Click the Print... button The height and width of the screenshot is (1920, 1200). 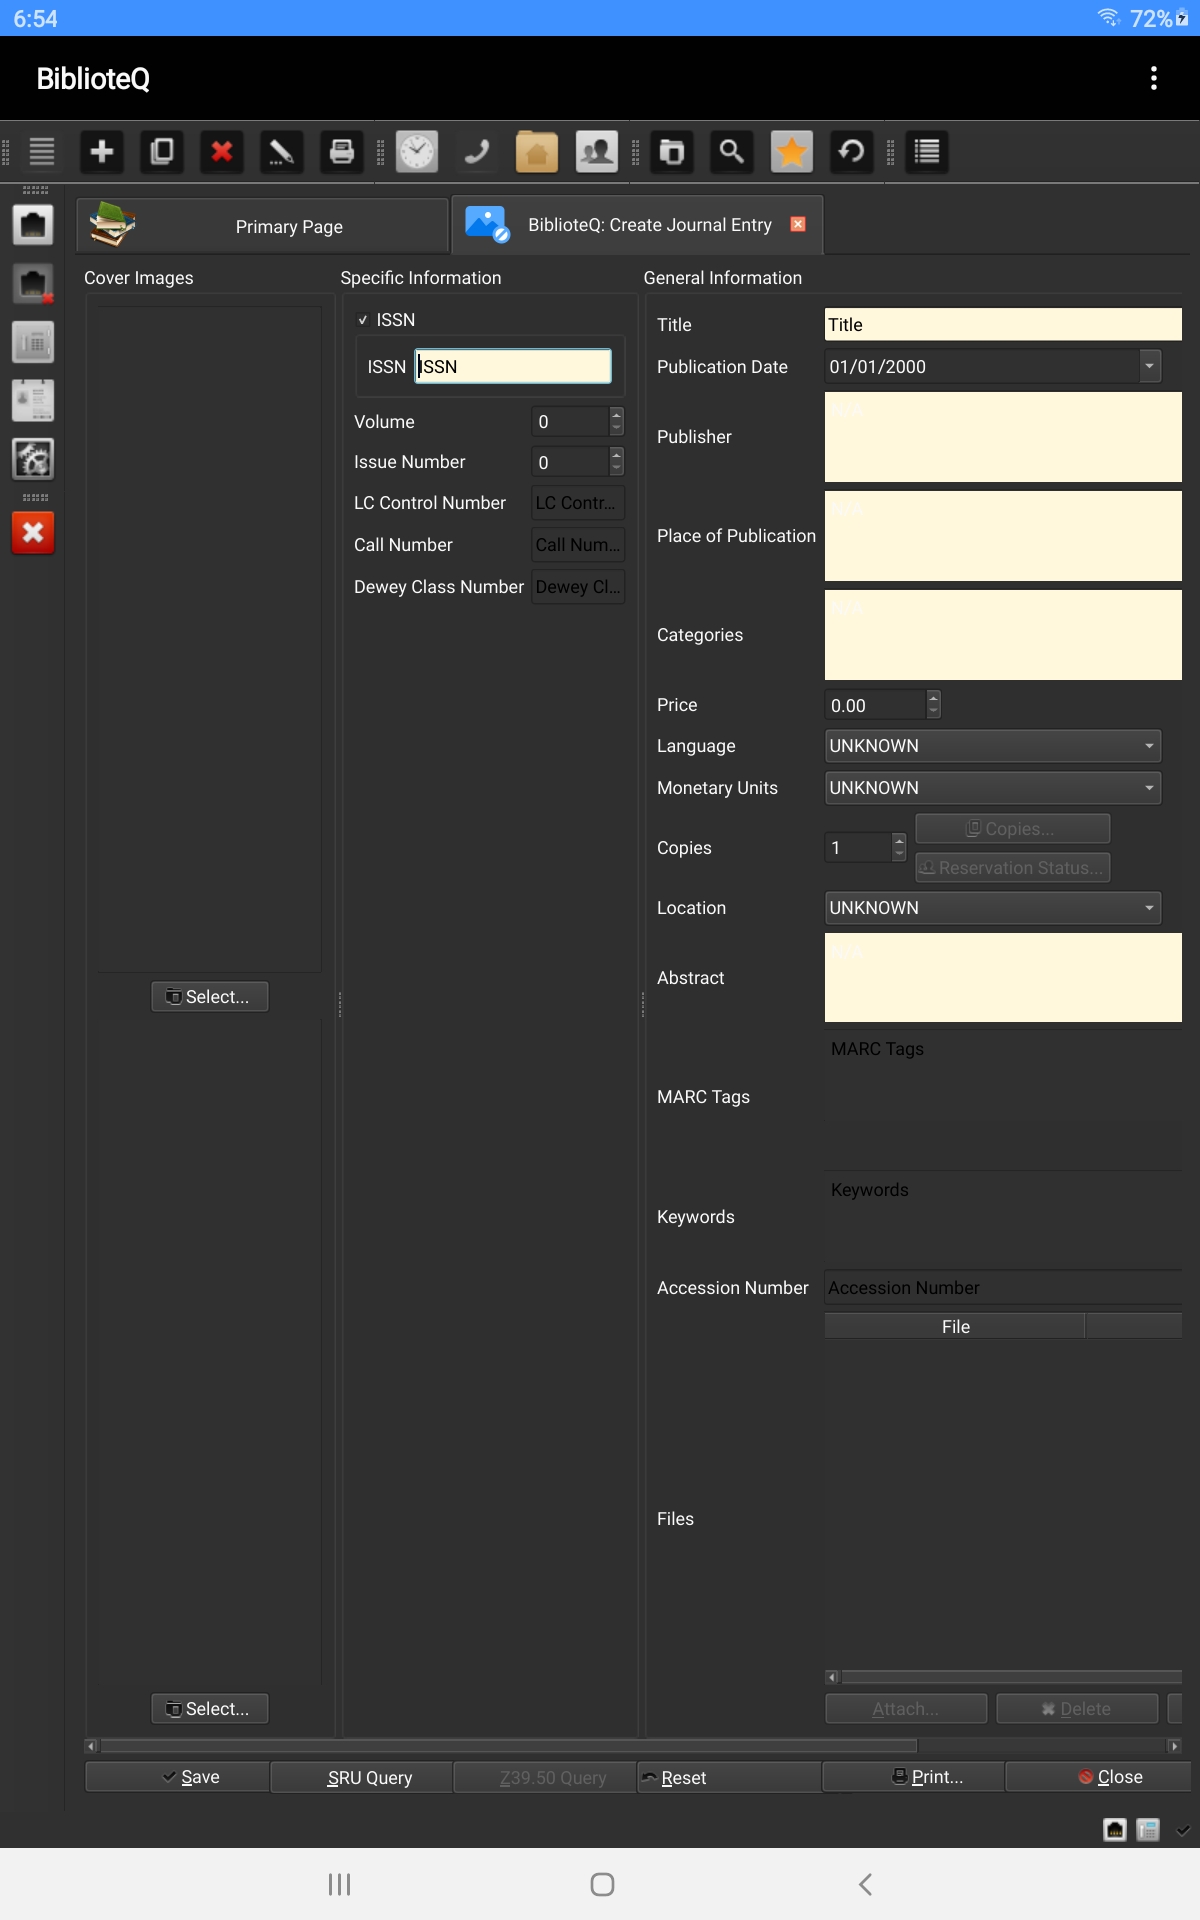click(x=913, y=1777)
